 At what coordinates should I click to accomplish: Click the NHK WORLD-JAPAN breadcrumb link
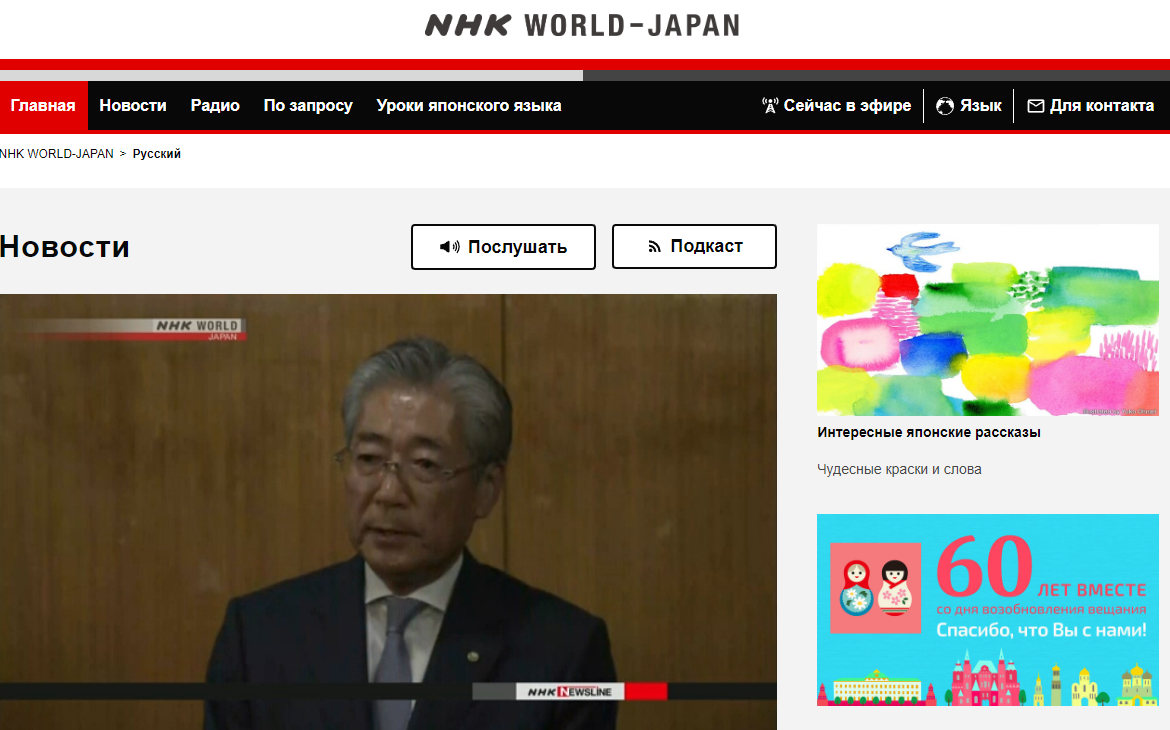tap(57, 154)
